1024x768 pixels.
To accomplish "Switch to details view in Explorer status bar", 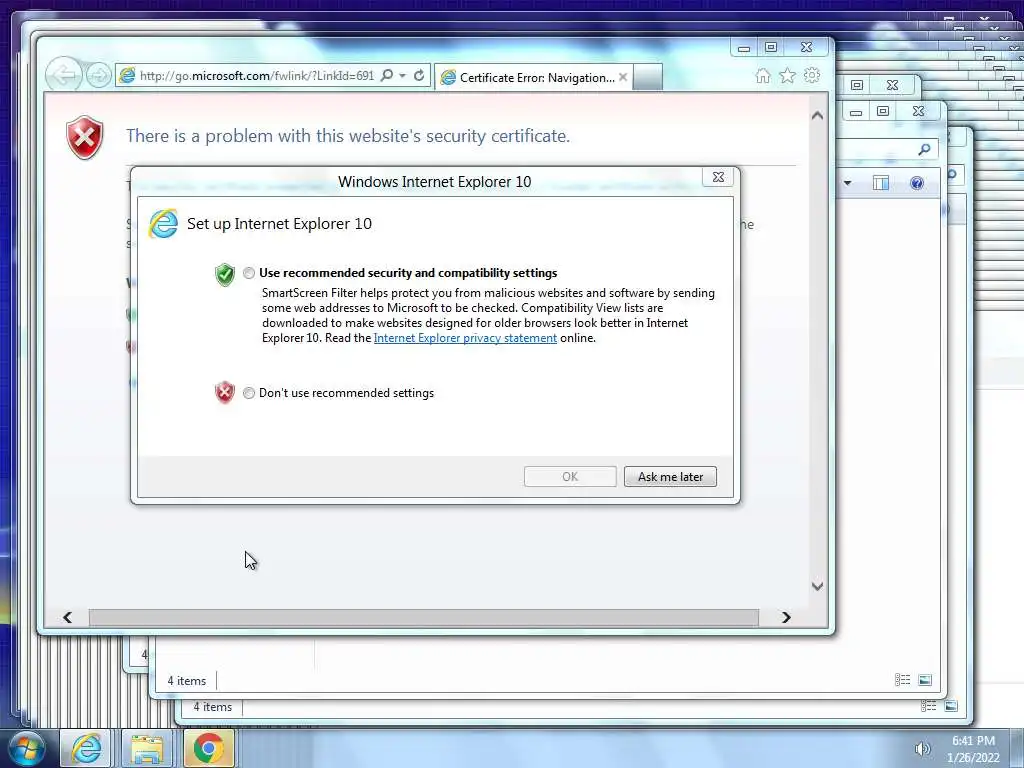I will point(903,680).
